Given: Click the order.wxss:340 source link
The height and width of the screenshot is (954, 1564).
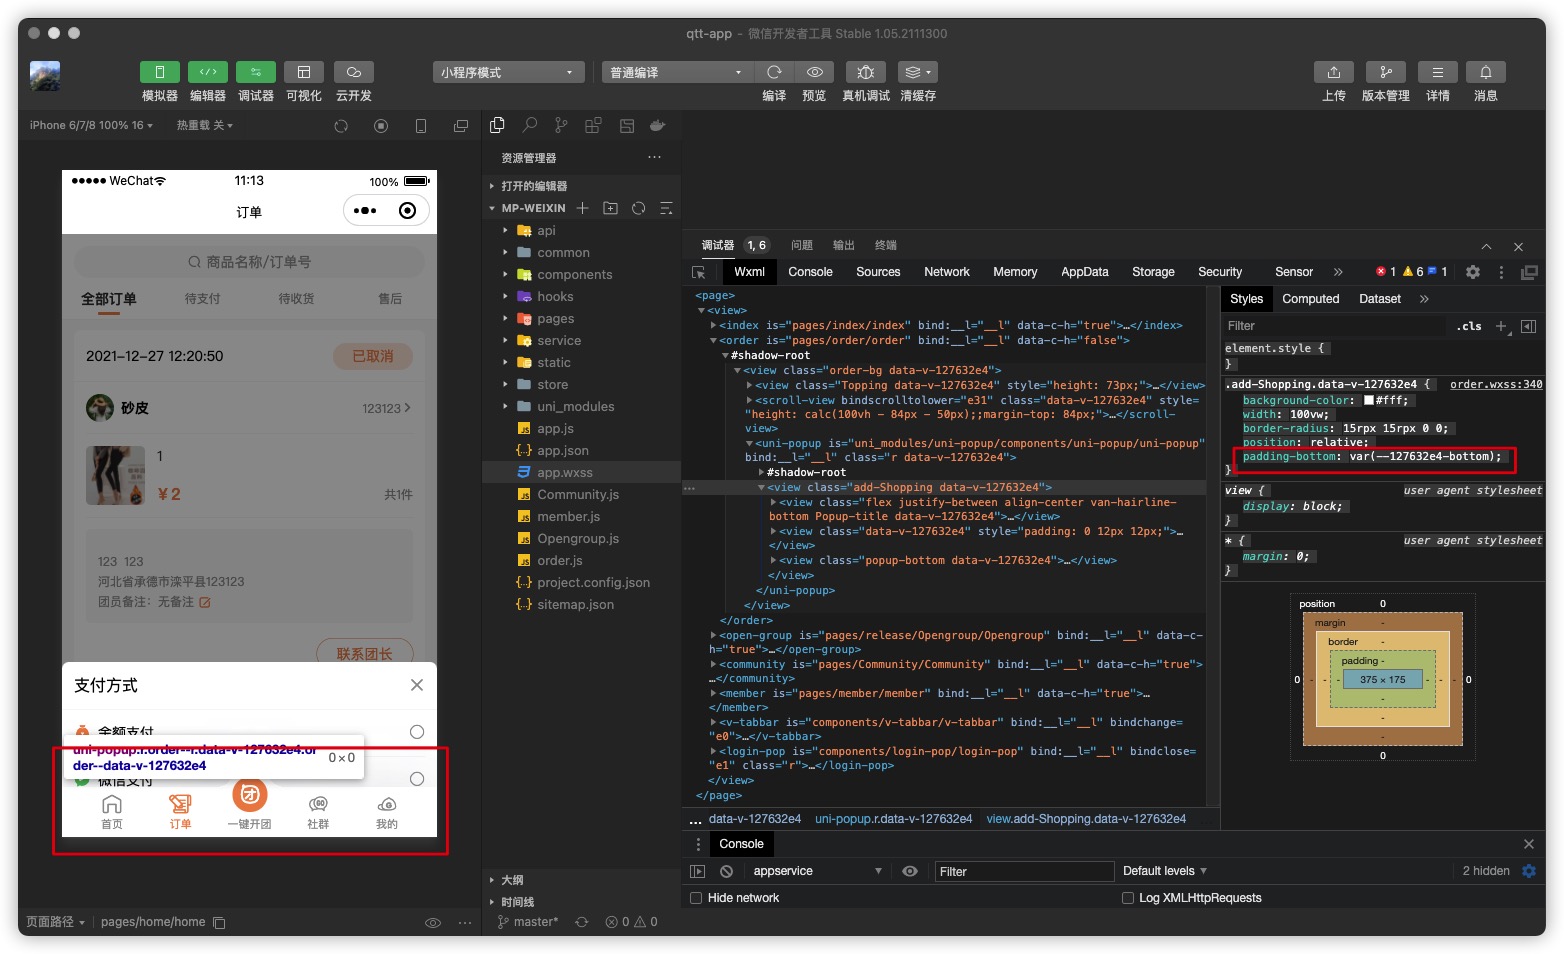Looking at the screenshot, I should tap(1496, 384).
